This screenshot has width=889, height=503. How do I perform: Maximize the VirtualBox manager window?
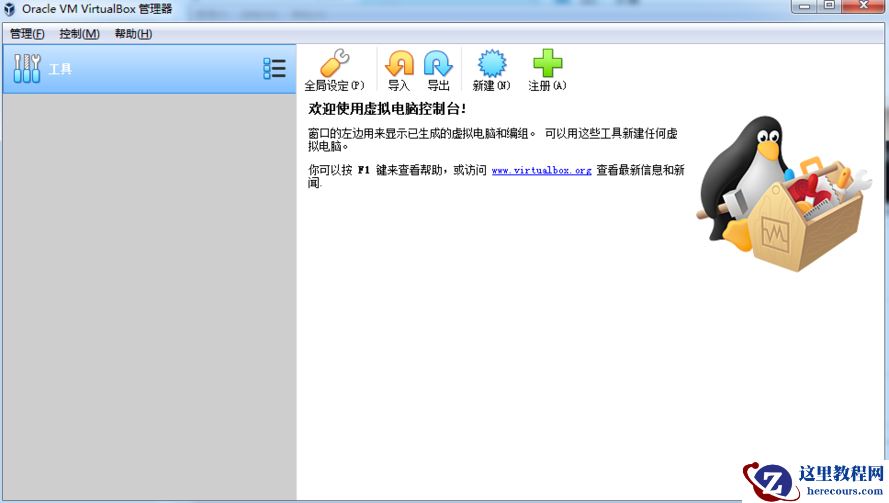829,6
